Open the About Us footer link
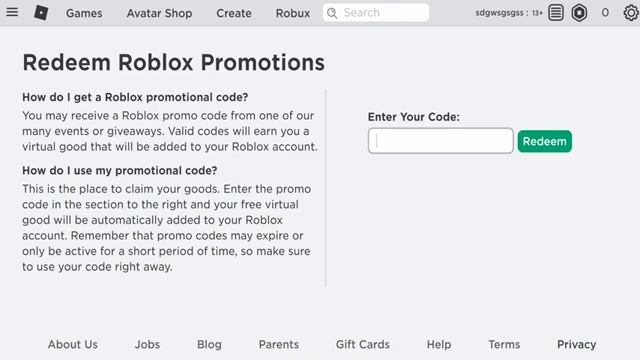The image size is (640, 360). (73, 344)
